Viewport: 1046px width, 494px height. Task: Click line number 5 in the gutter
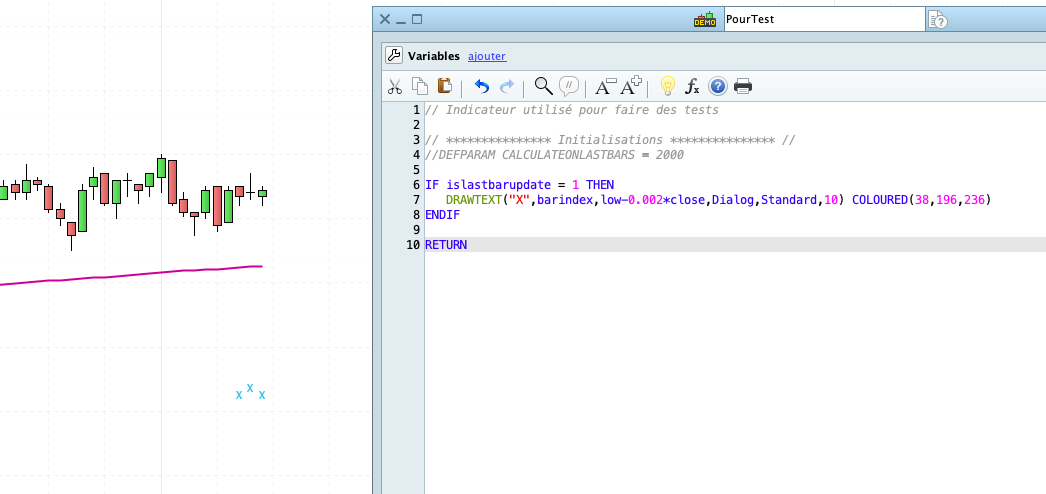point(416,170)
